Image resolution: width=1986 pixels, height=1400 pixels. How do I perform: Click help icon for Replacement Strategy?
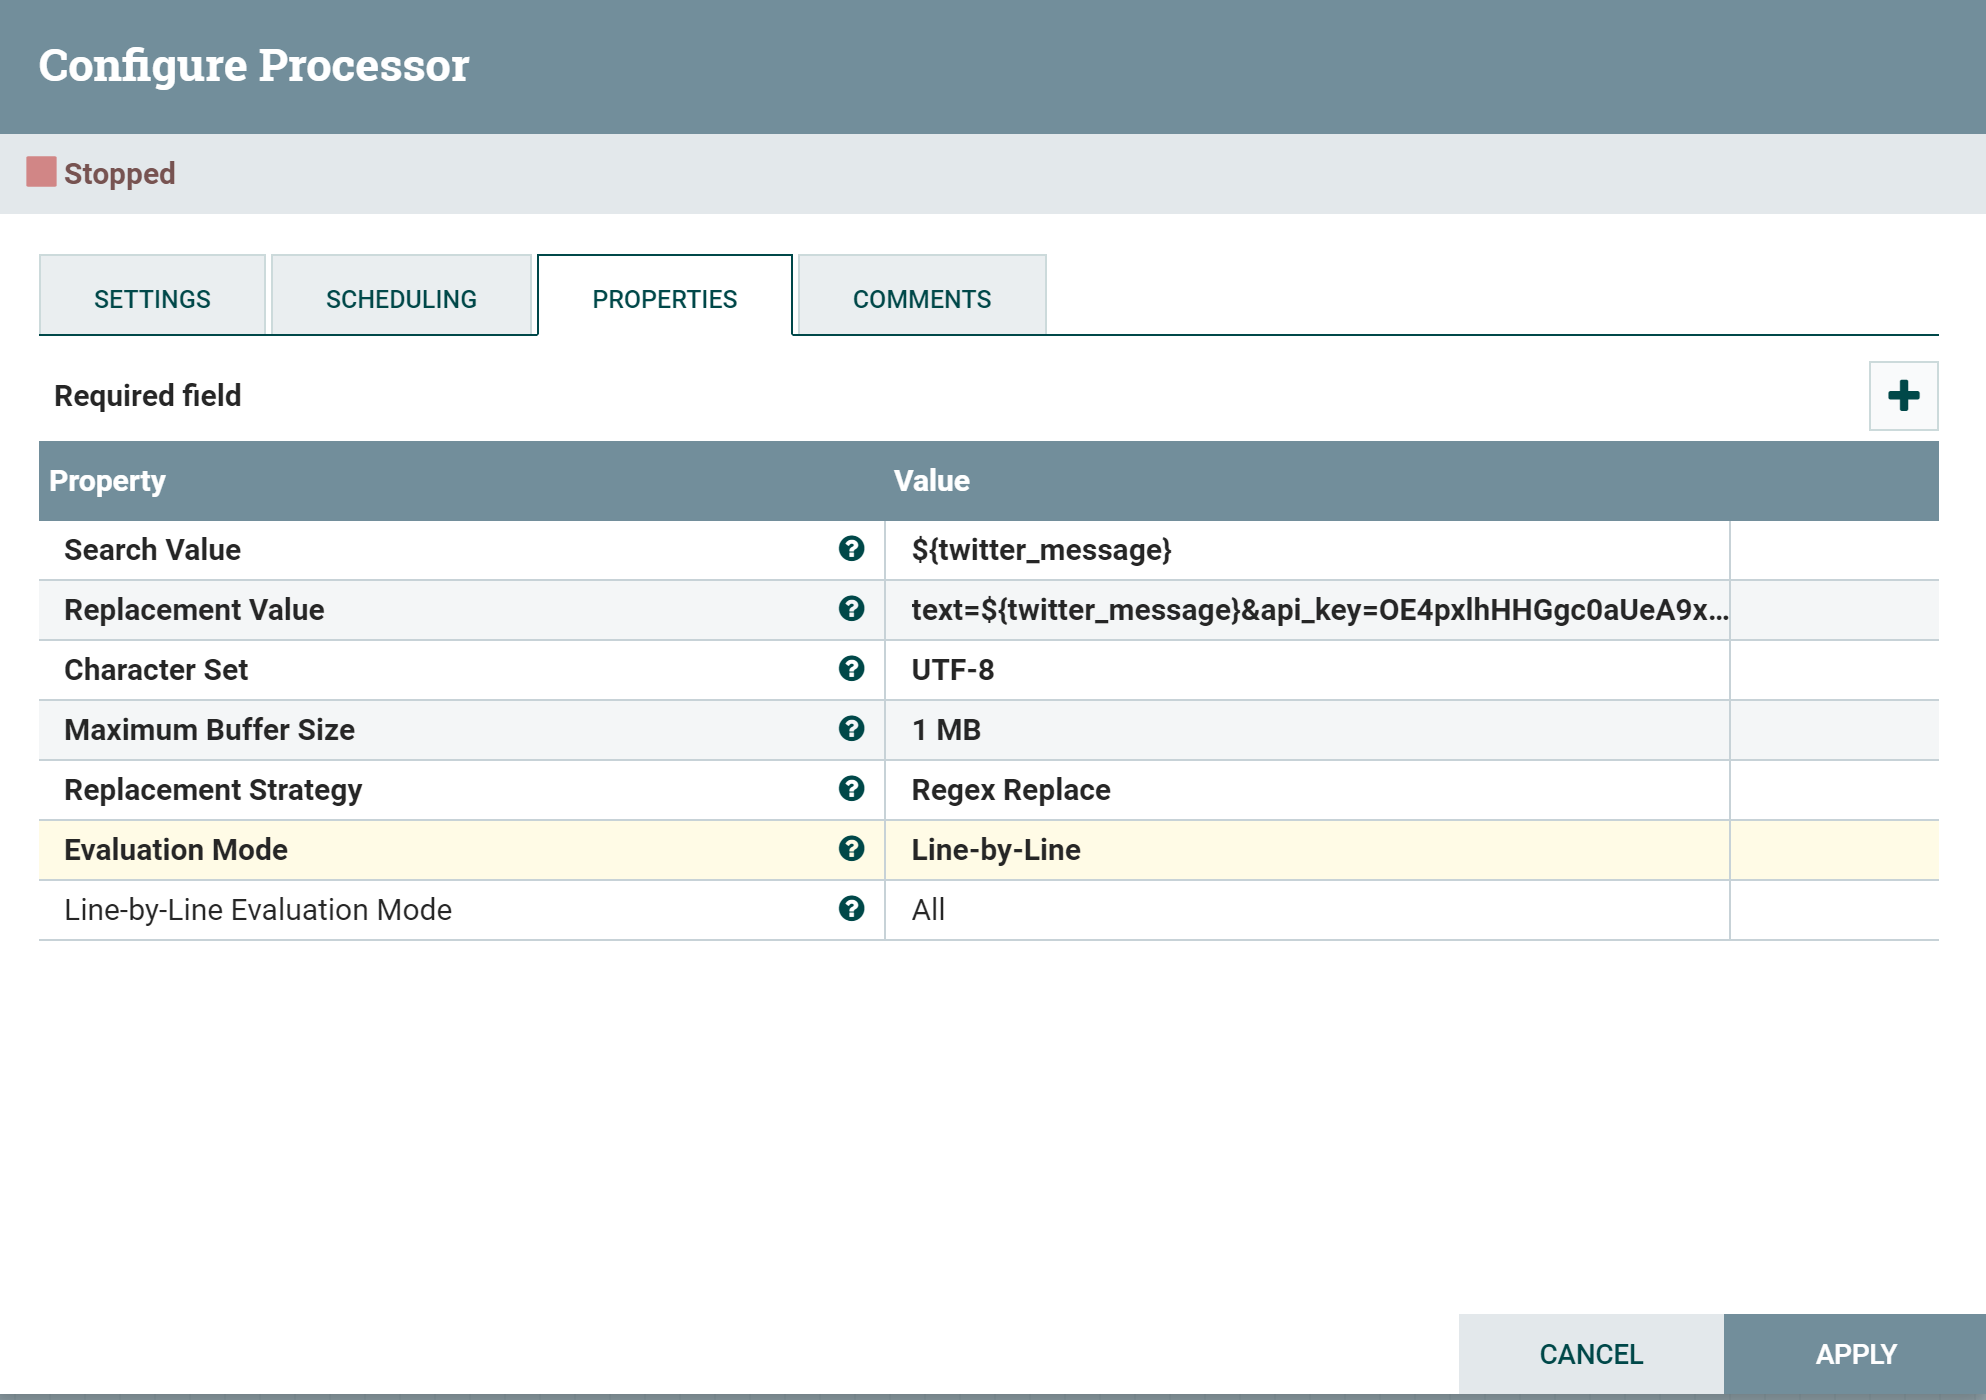click(851, 789)
